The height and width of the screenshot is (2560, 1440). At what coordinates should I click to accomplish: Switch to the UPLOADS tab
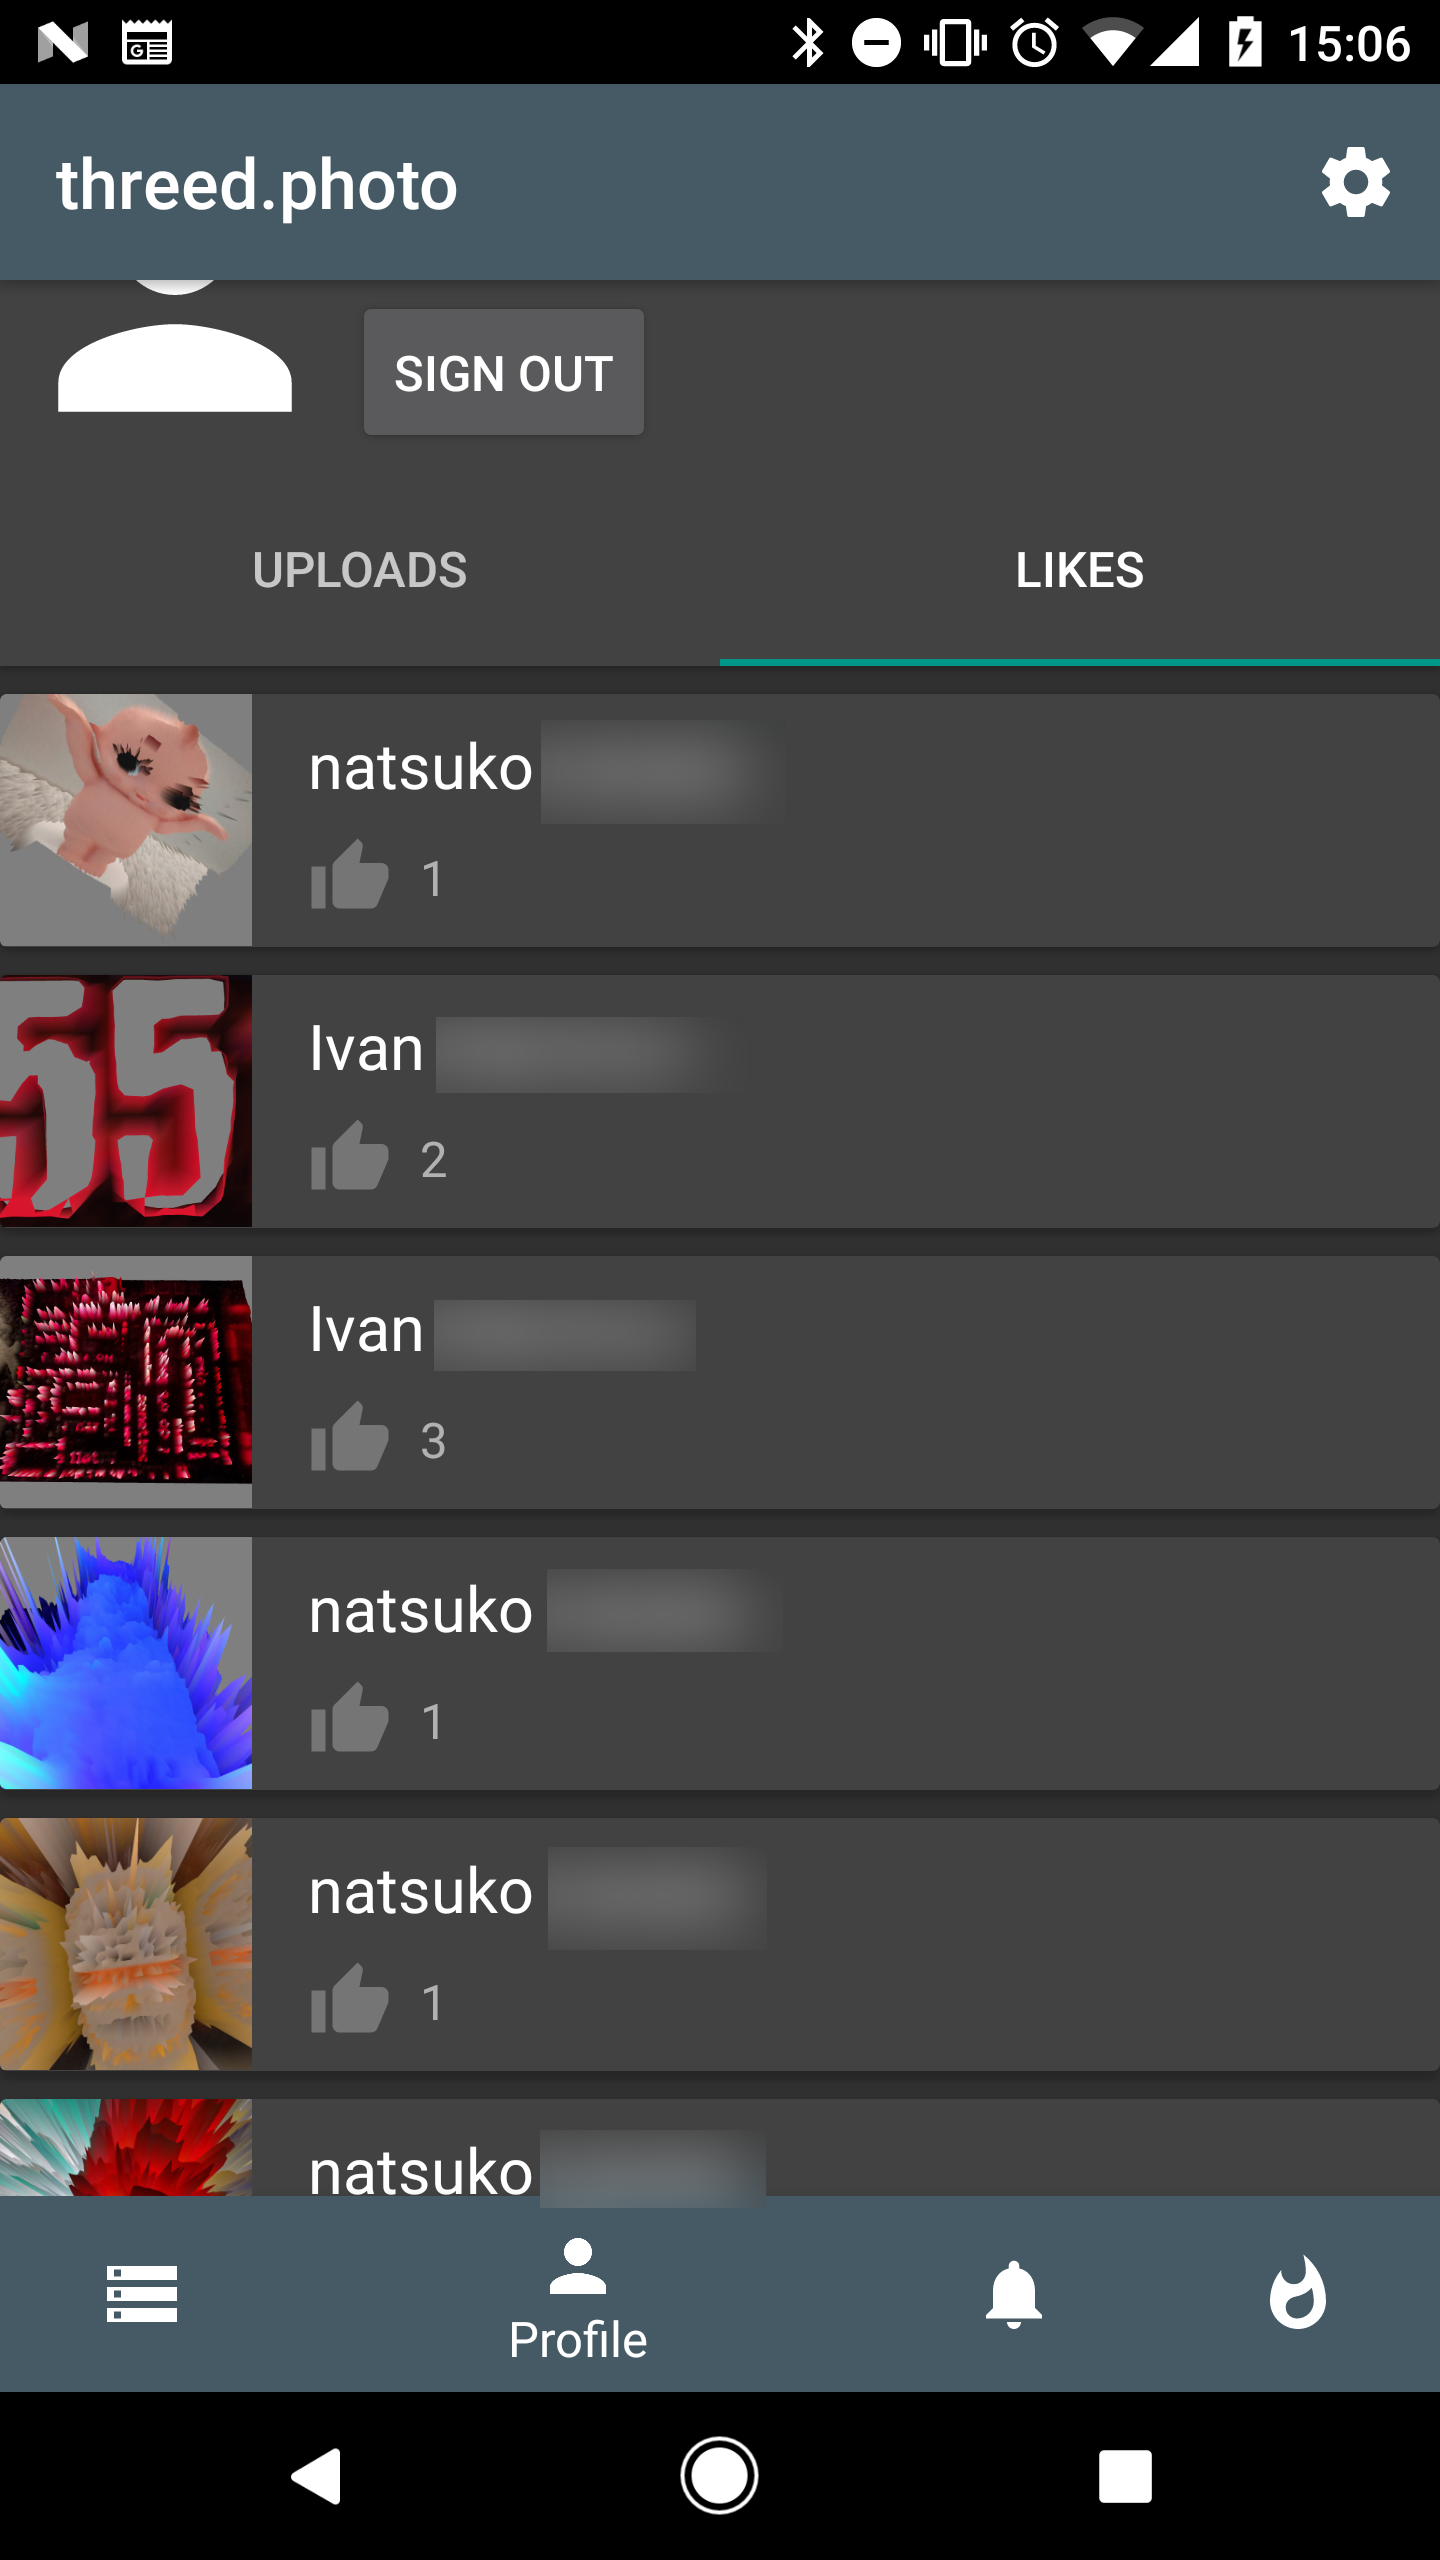[x=360, y=571]
